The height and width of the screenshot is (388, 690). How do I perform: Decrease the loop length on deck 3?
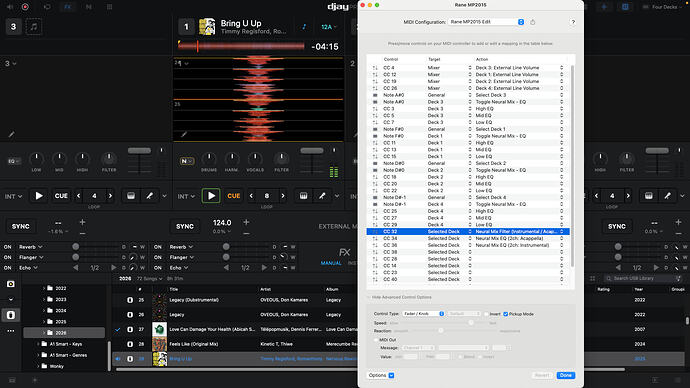(79, 196)
